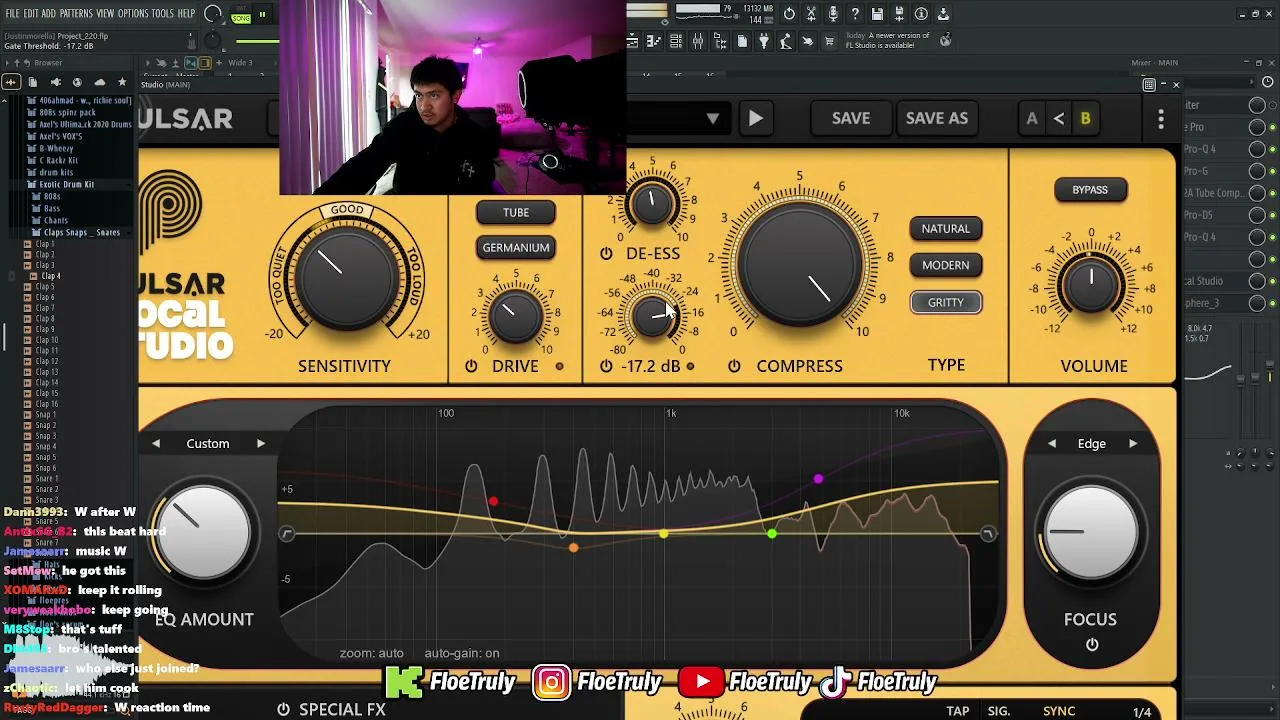Viewport: 1280px width, 720px height.
Task: Click the scissors cut tool icon
Action: click(811, 14)
